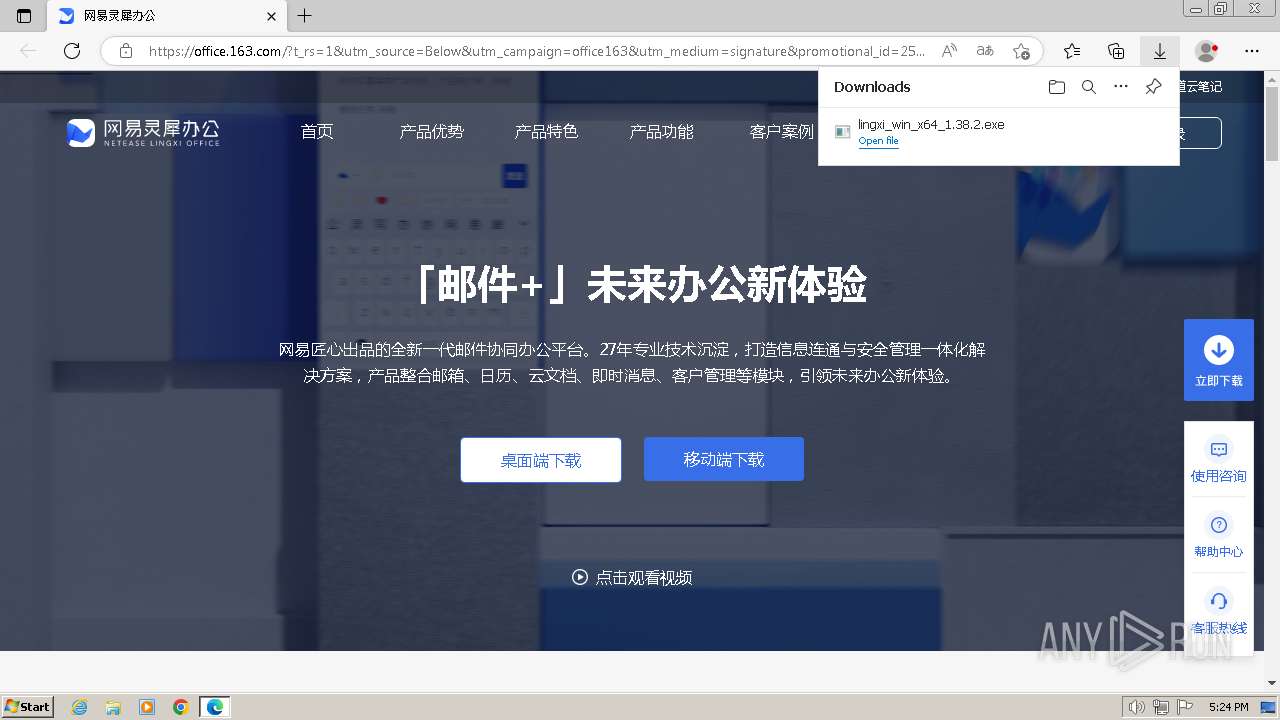Viewport: 1280px width, 720px height.
Task: Go to 首页 navigation item
Action: [x=317, y=131]
